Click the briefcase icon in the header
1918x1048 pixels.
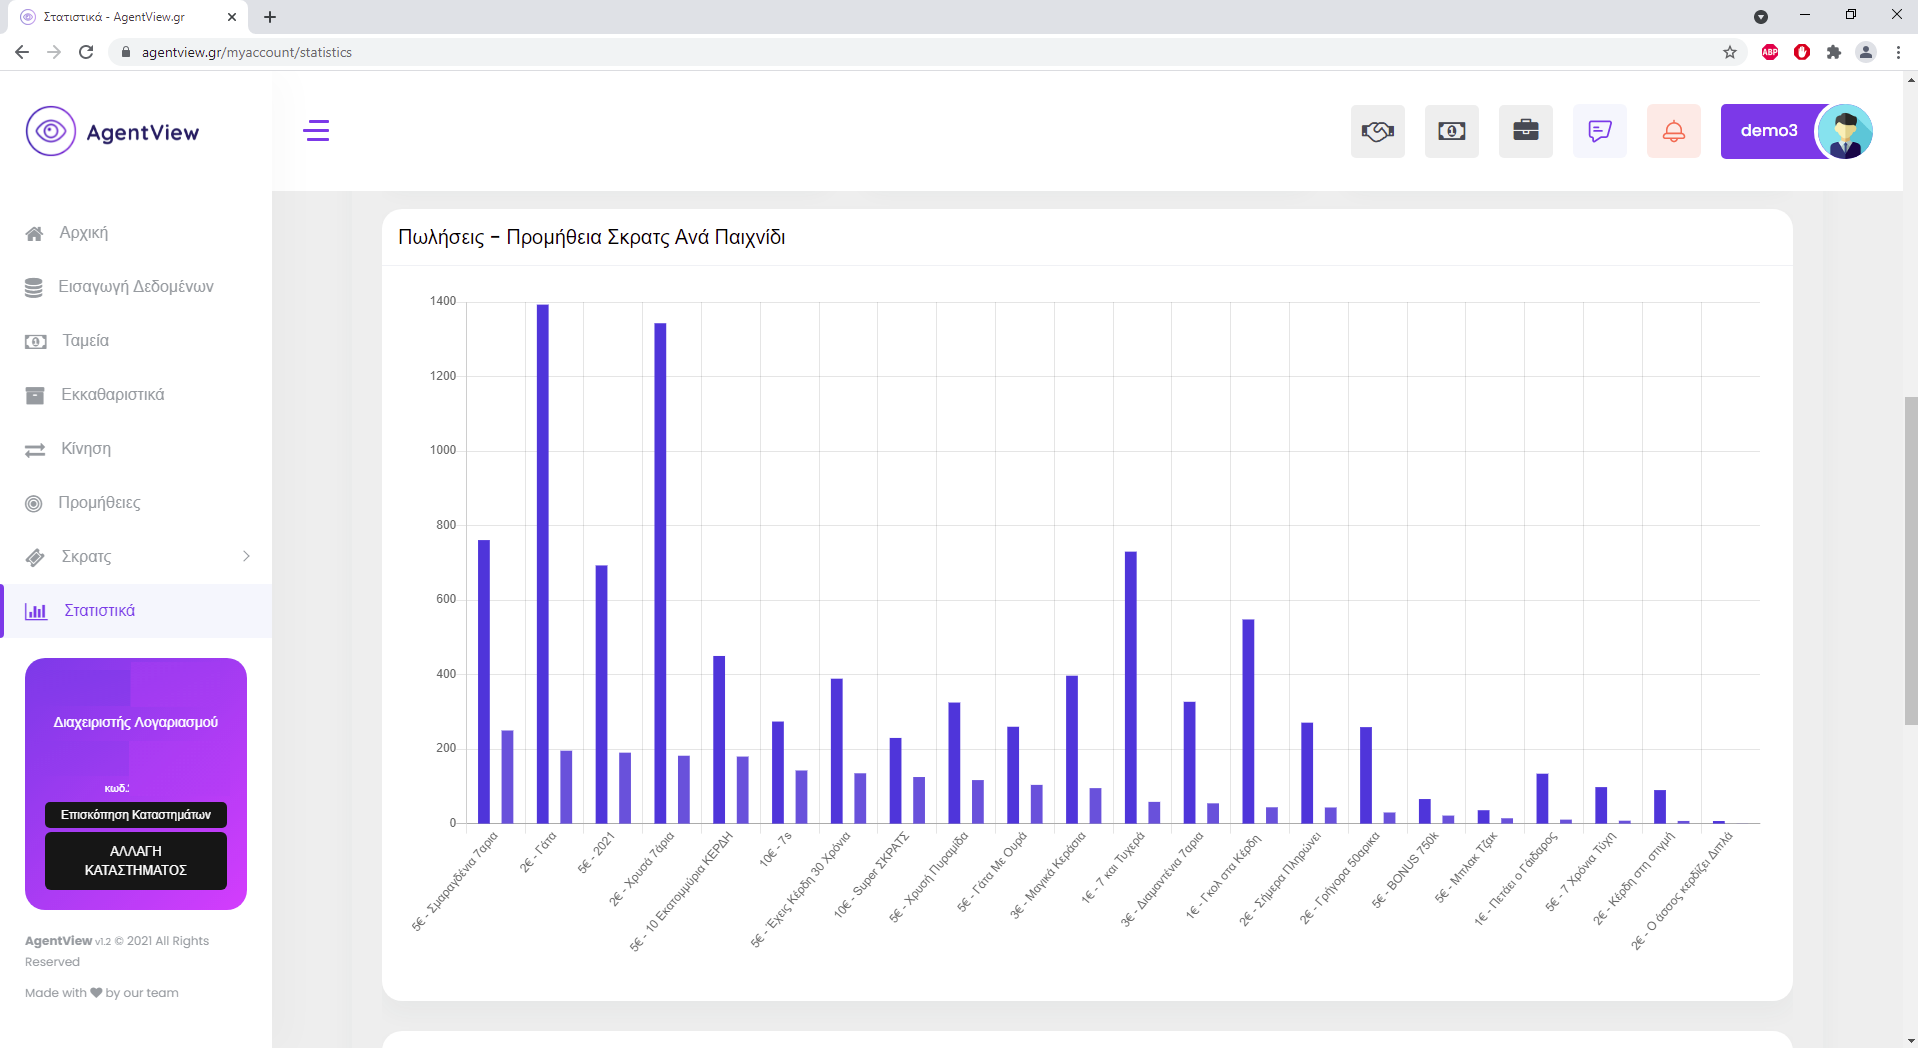pyautogui.click(x=1525, y=131)
